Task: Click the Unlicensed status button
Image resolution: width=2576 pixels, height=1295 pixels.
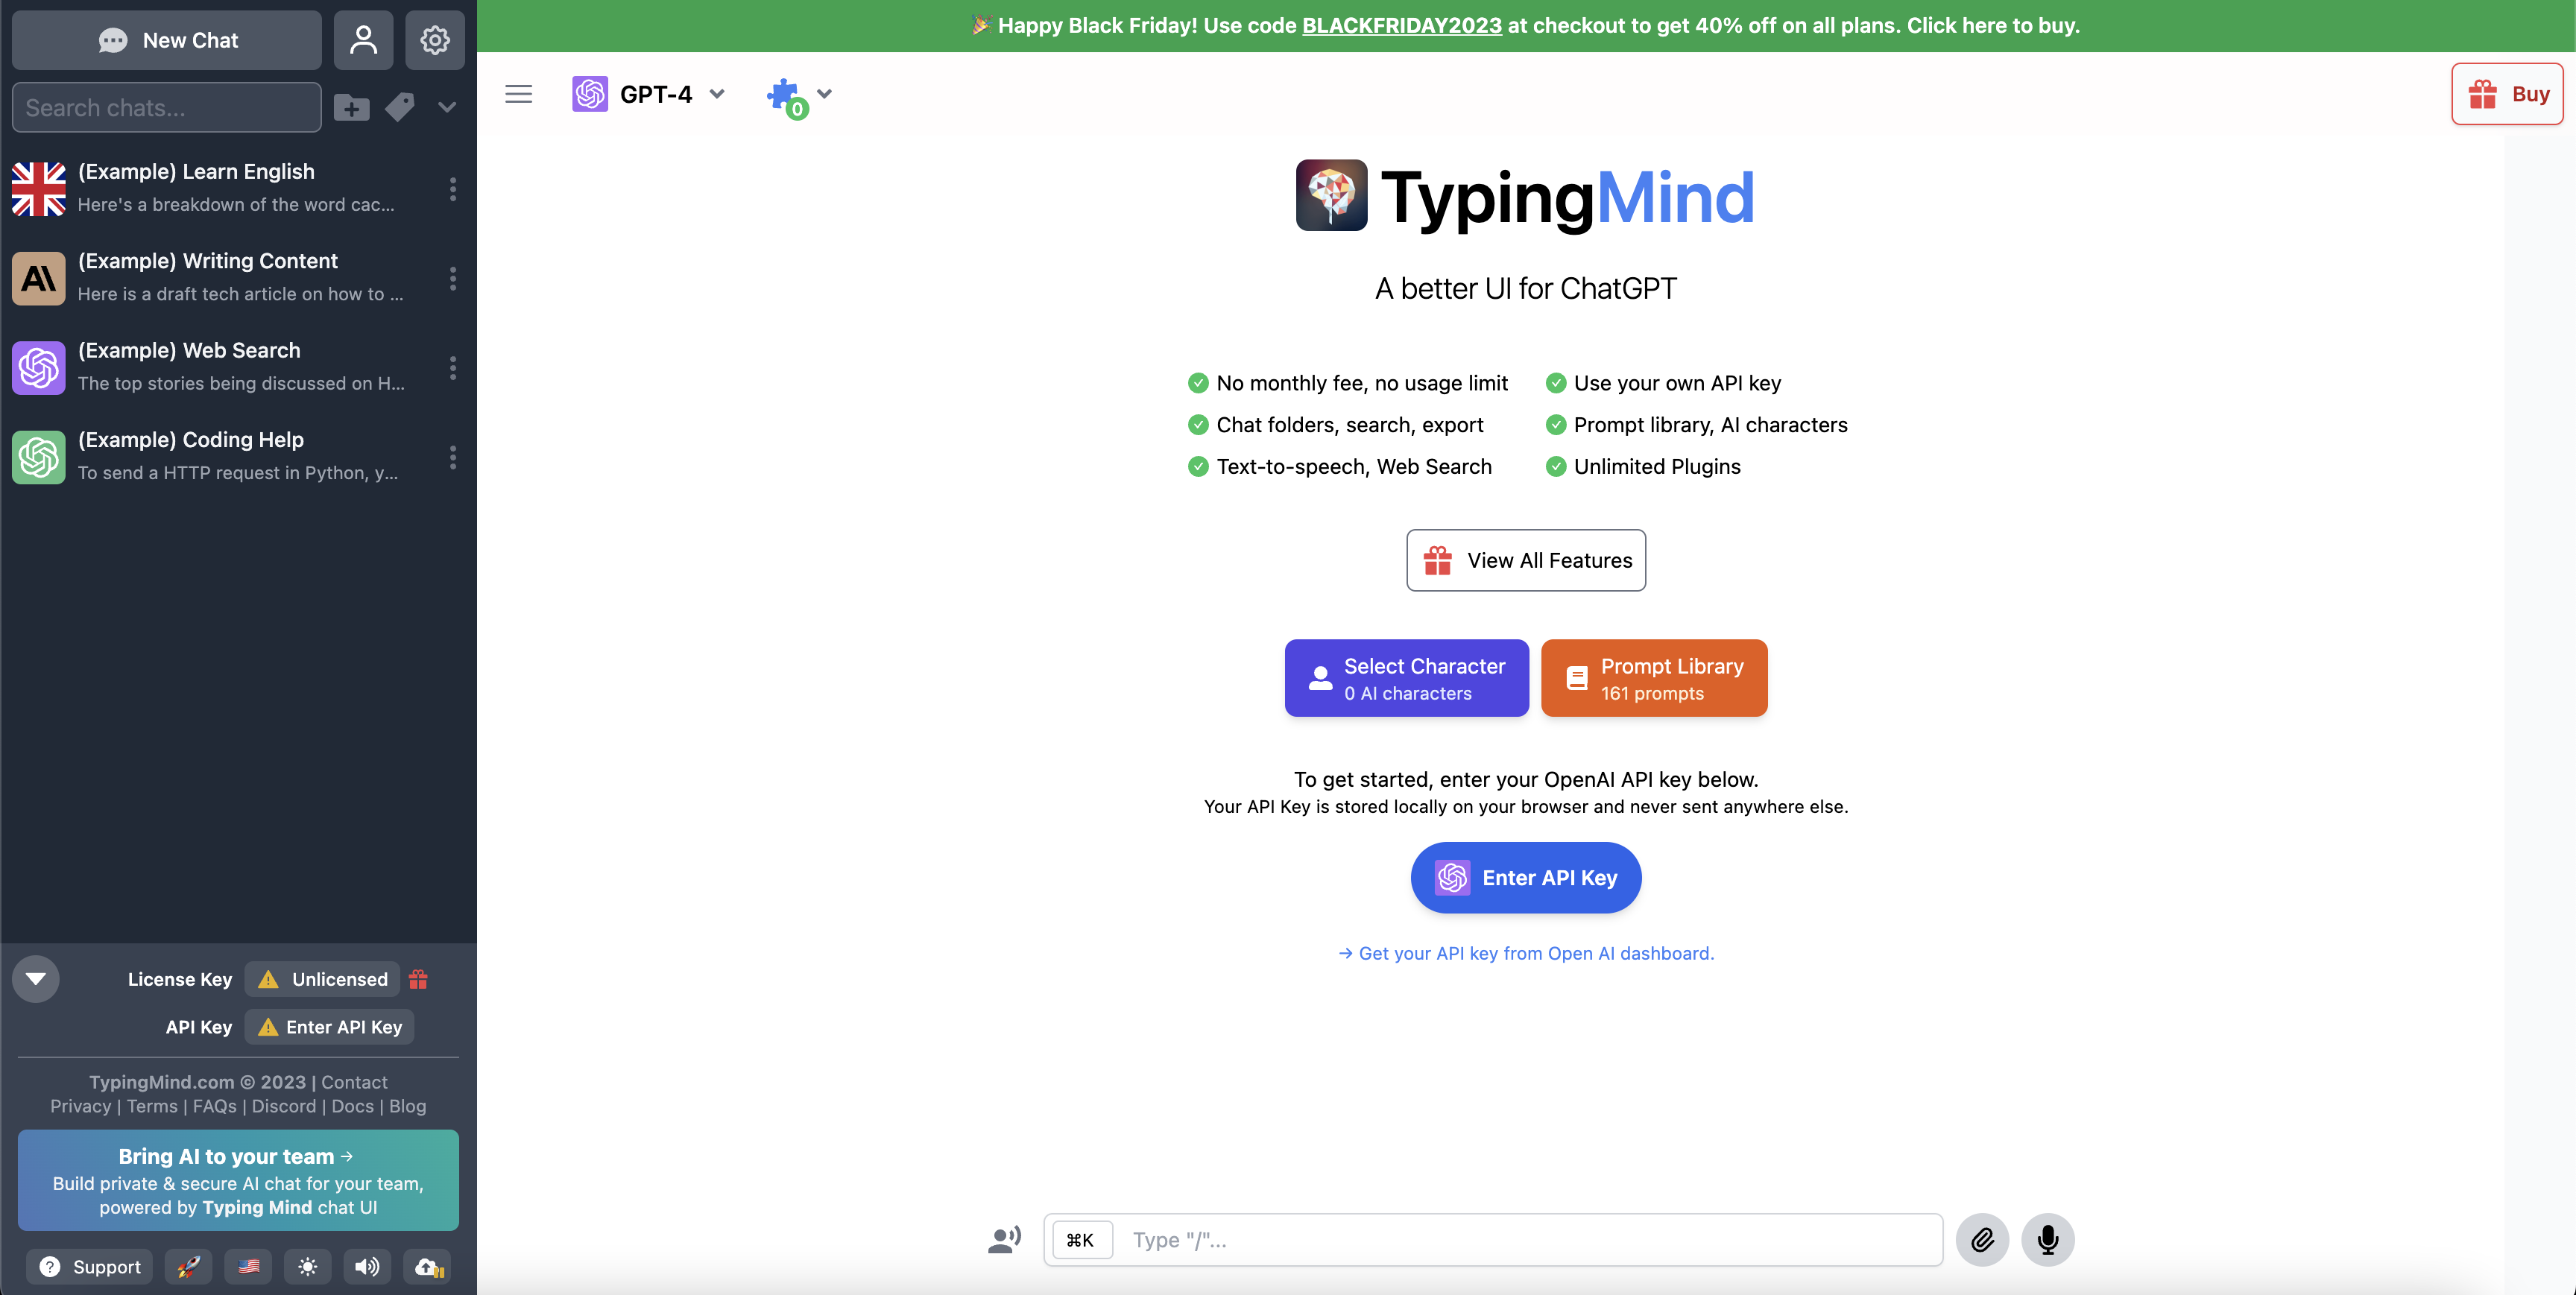Action: point(322,980)
